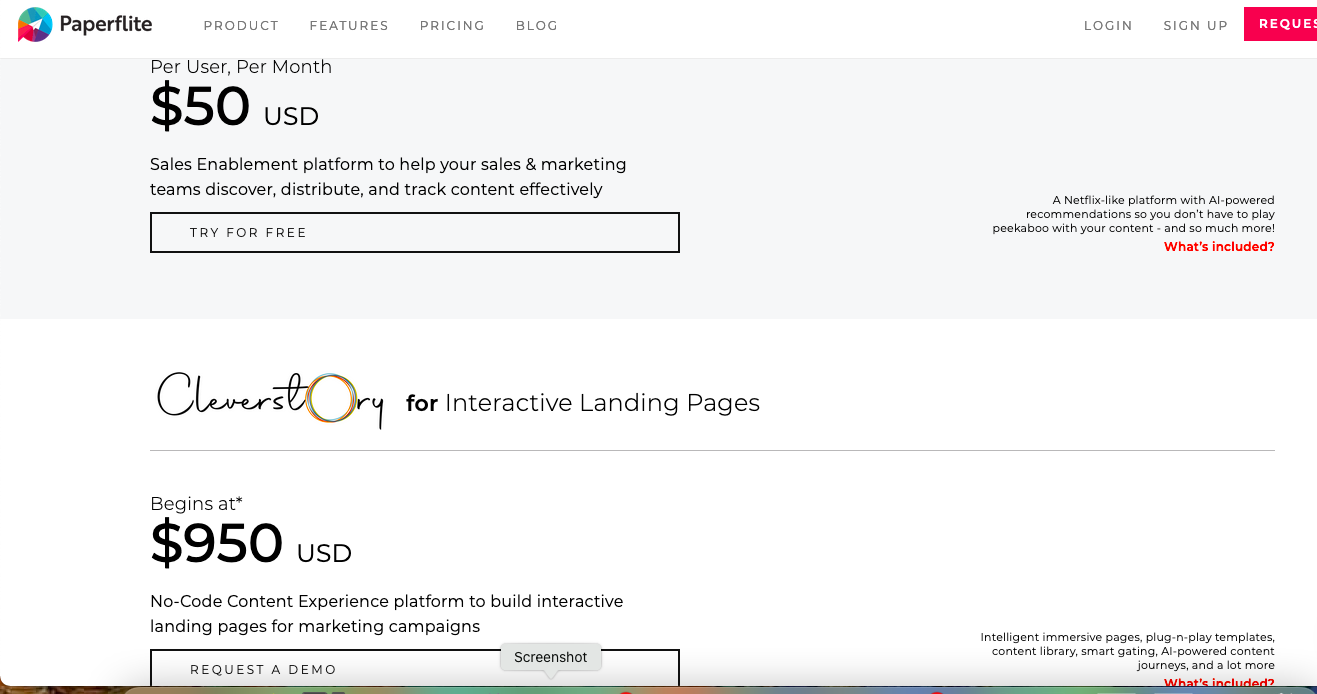Click the Screenshot tooltip
This screenshot has width=1317, height=694.
(x=550, y=657)
